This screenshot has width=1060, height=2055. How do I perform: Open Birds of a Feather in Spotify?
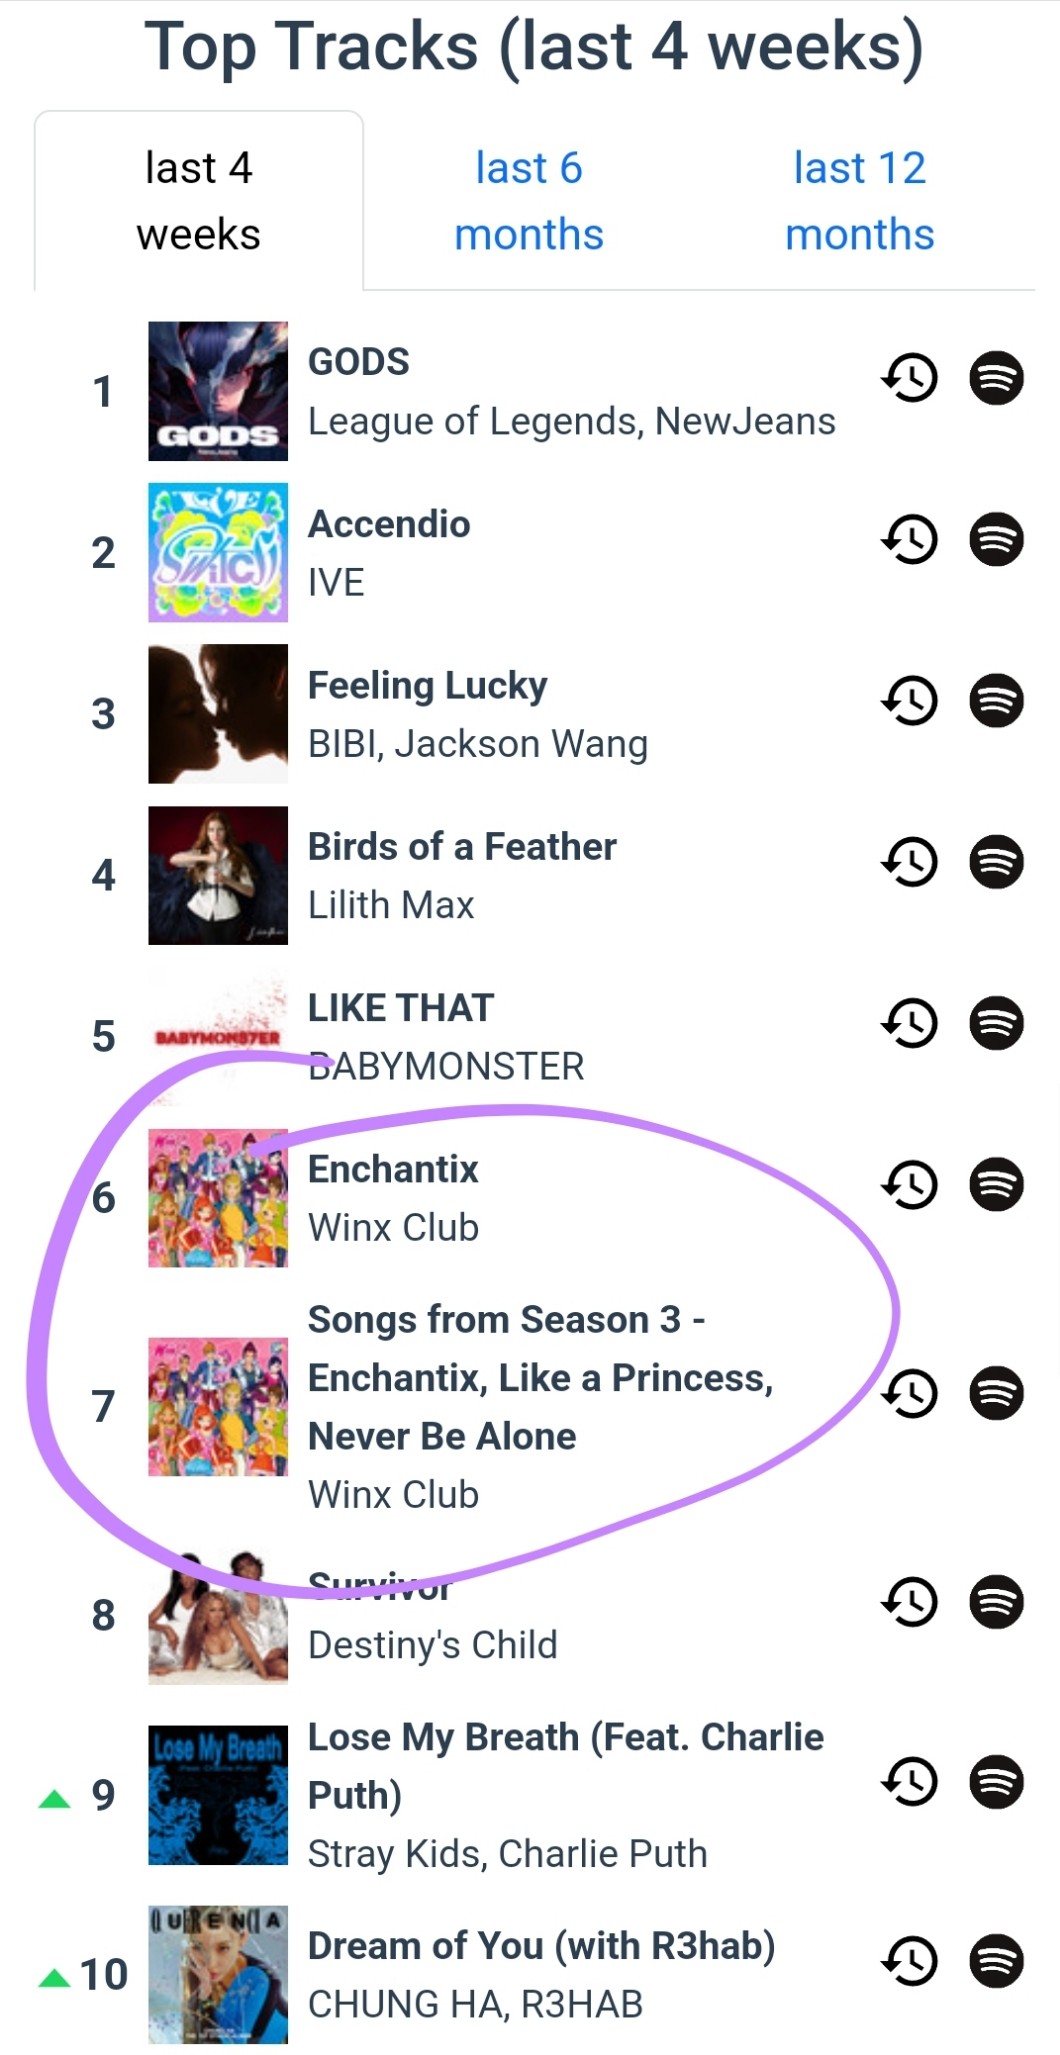(996, 862)
